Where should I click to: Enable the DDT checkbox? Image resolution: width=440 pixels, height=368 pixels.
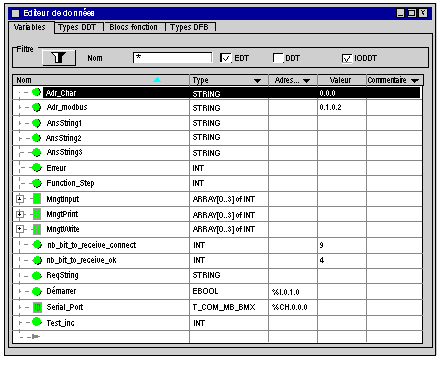point(278,58)
